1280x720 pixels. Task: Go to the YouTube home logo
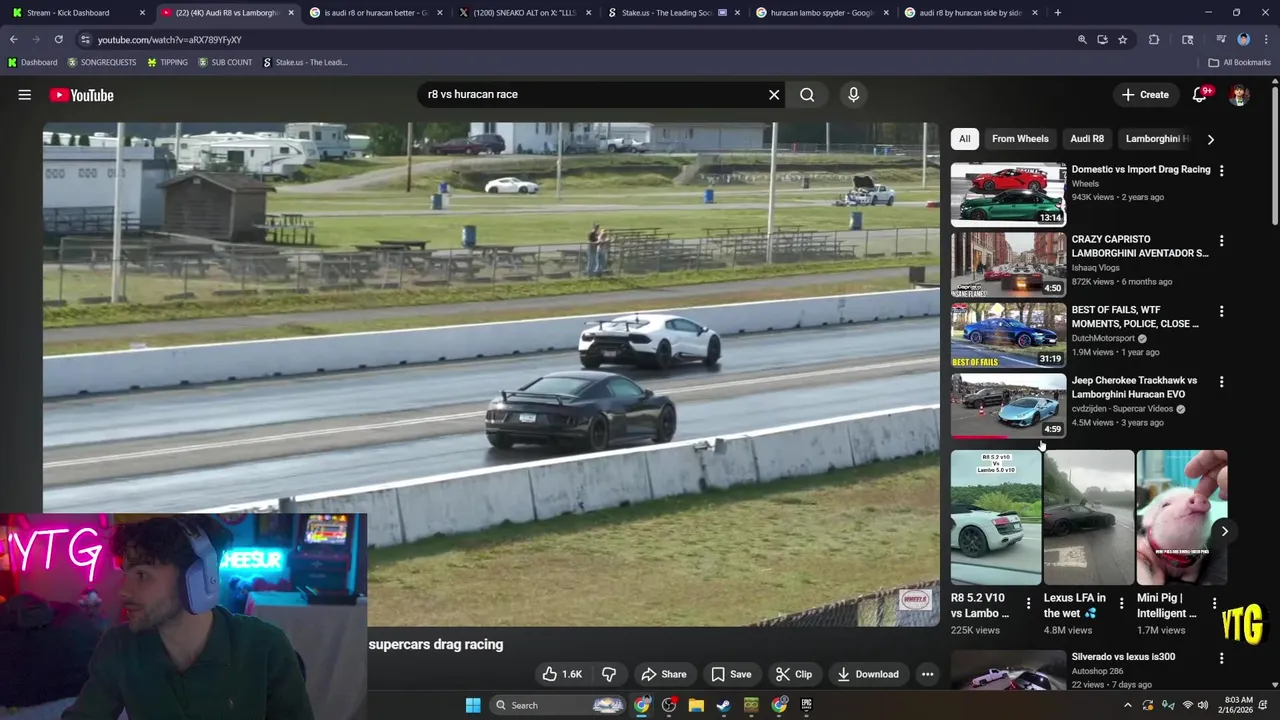coord(81,95)
